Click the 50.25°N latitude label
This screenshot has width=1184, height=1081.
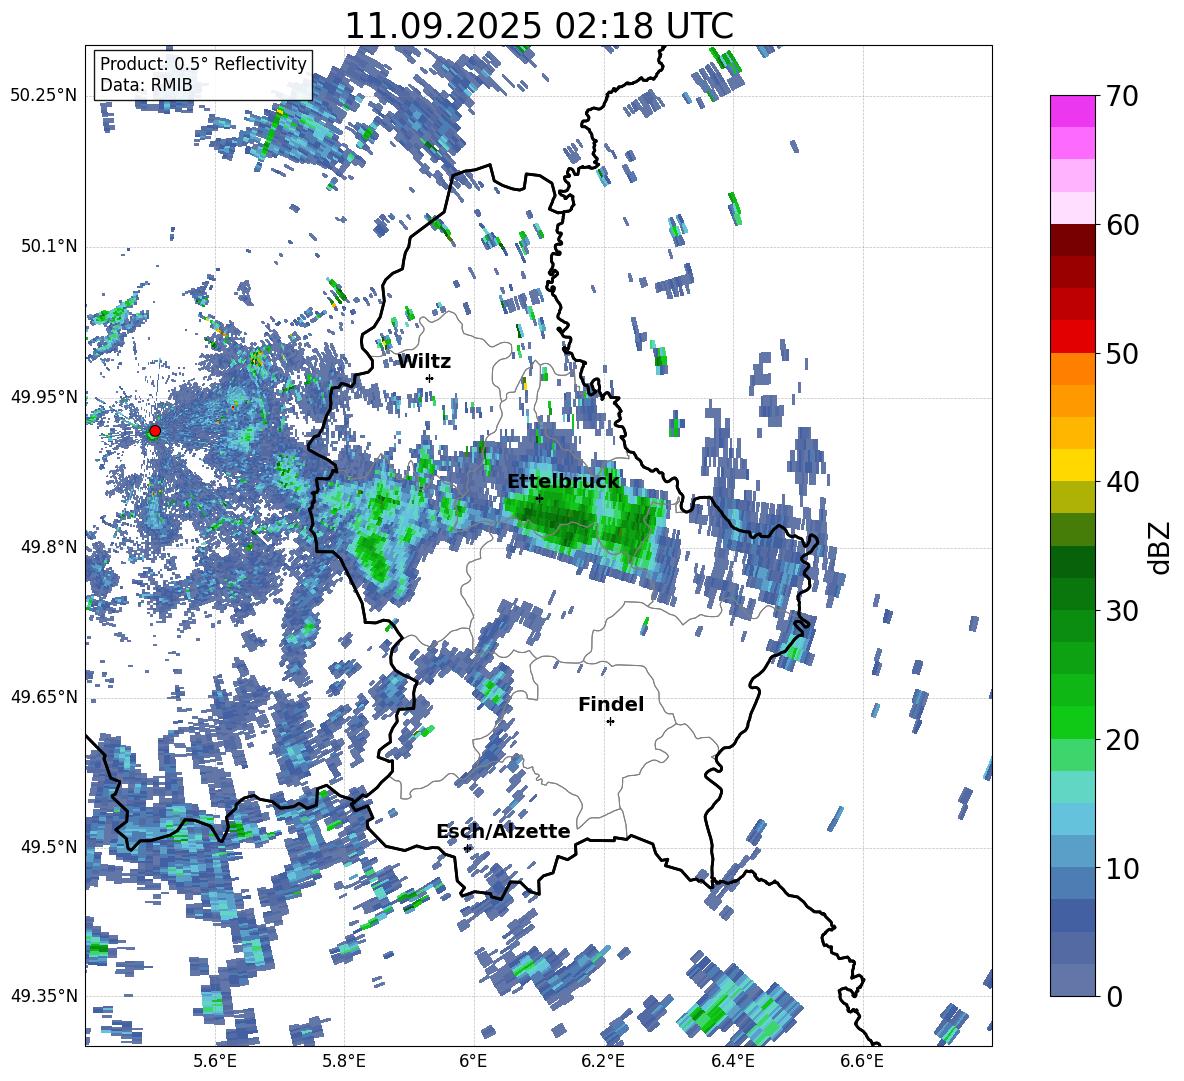click(44, 95)
